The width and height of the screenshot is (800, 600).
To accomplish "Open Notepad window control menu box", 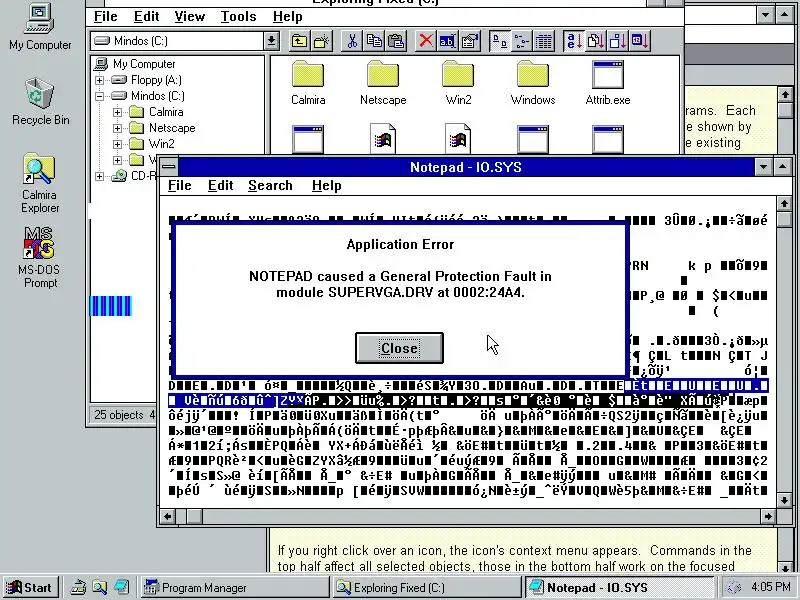I will pyautogui.click(x=168, y=167).
